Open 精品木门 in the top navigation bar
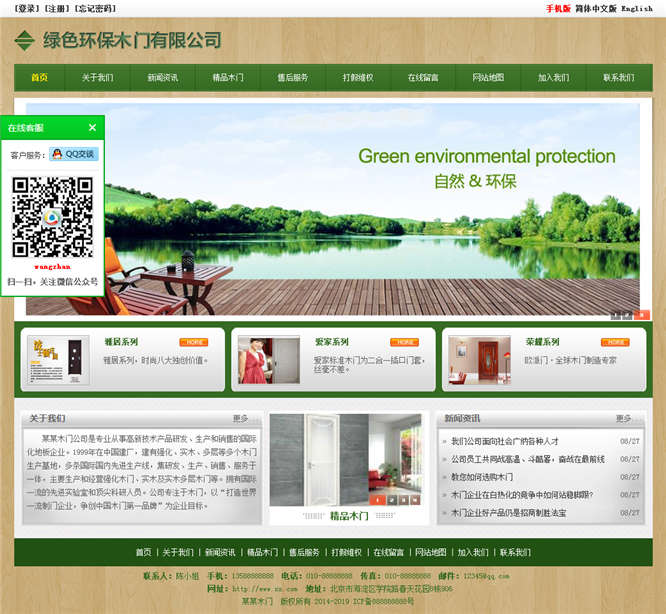The image size is (666, 614). click(x=228, y=78)
